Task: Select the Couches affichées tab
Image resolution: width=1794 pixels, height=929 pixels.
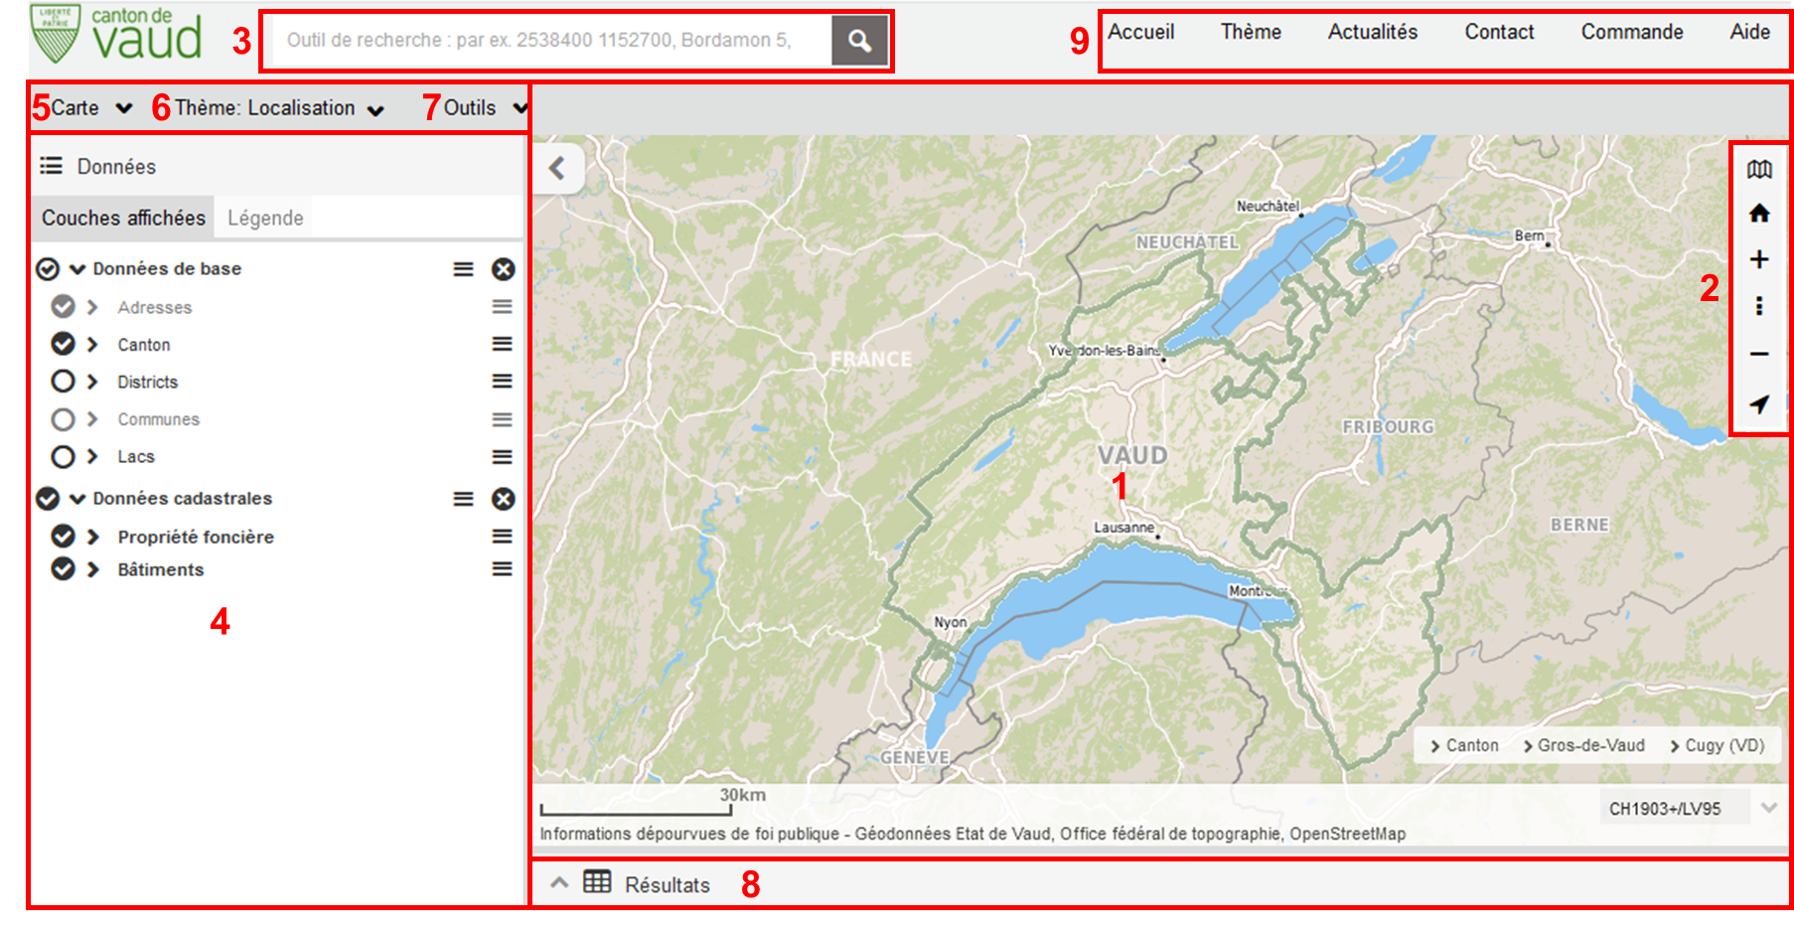Action: 123,218
